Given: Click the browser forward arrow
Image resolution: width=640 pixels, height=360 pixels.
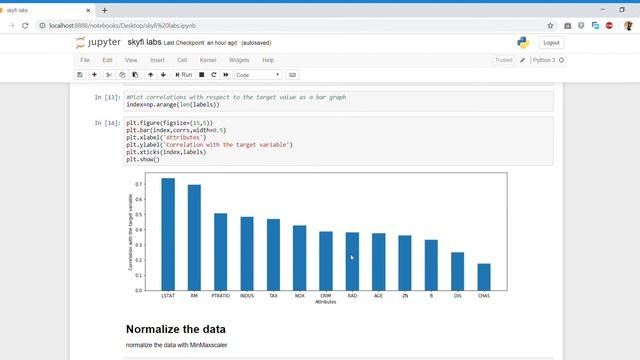Looking at the screenshot, I should (11, 25).
